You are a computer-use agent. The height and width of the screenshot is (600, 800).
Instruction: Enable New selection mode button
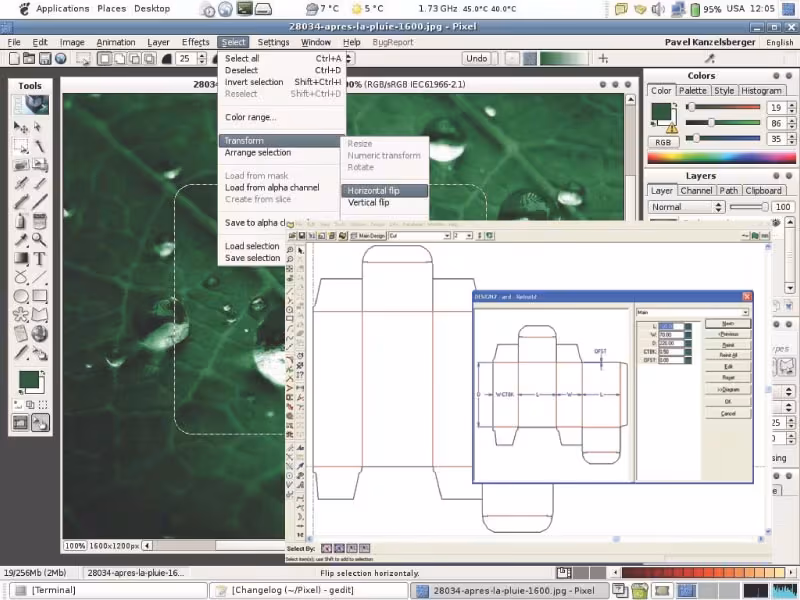click(x=104, y=59)
